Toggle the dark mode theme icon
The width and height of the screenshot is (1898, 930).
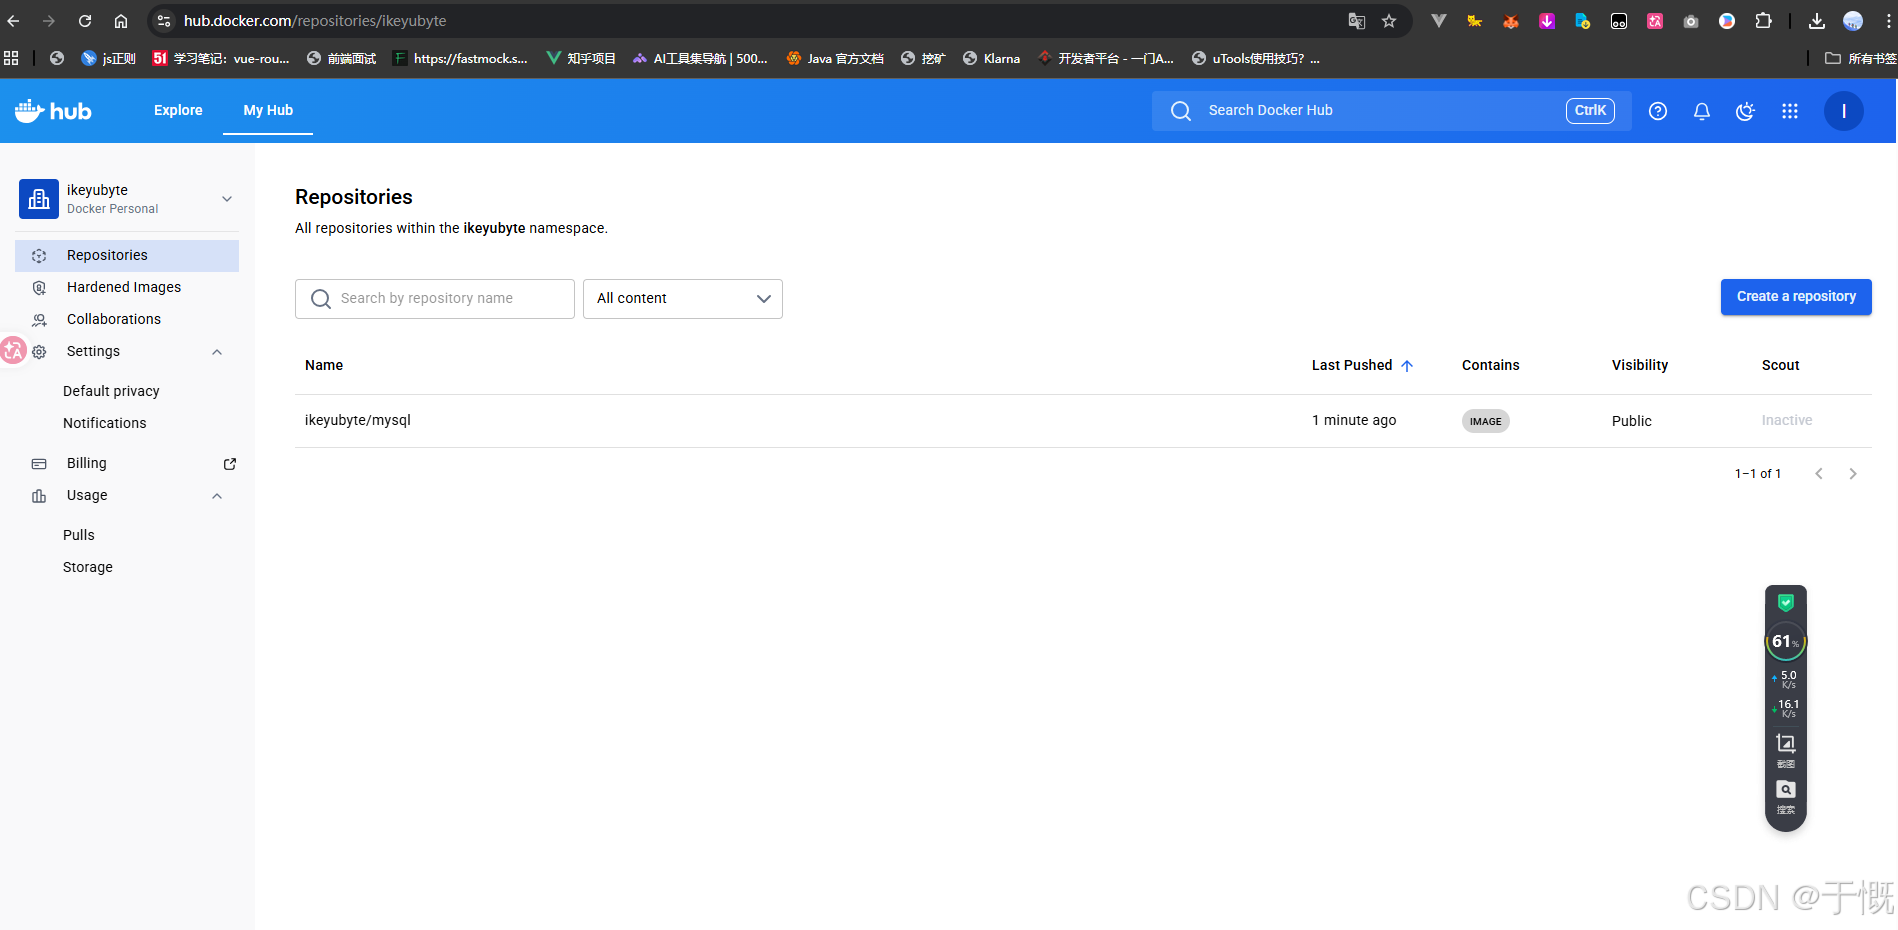coord(1746,111)
